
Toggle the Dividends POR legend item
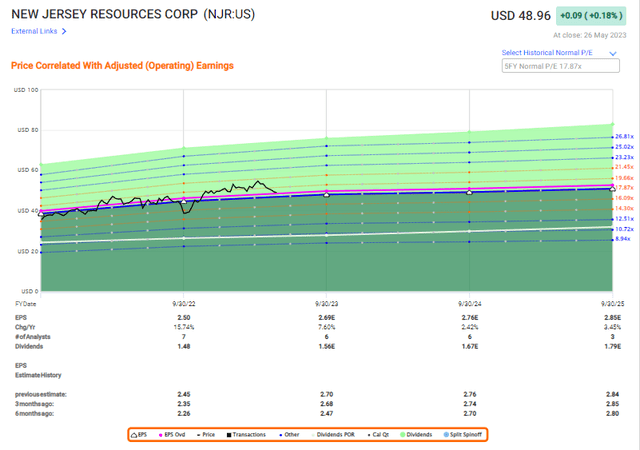tap(333, 435)
